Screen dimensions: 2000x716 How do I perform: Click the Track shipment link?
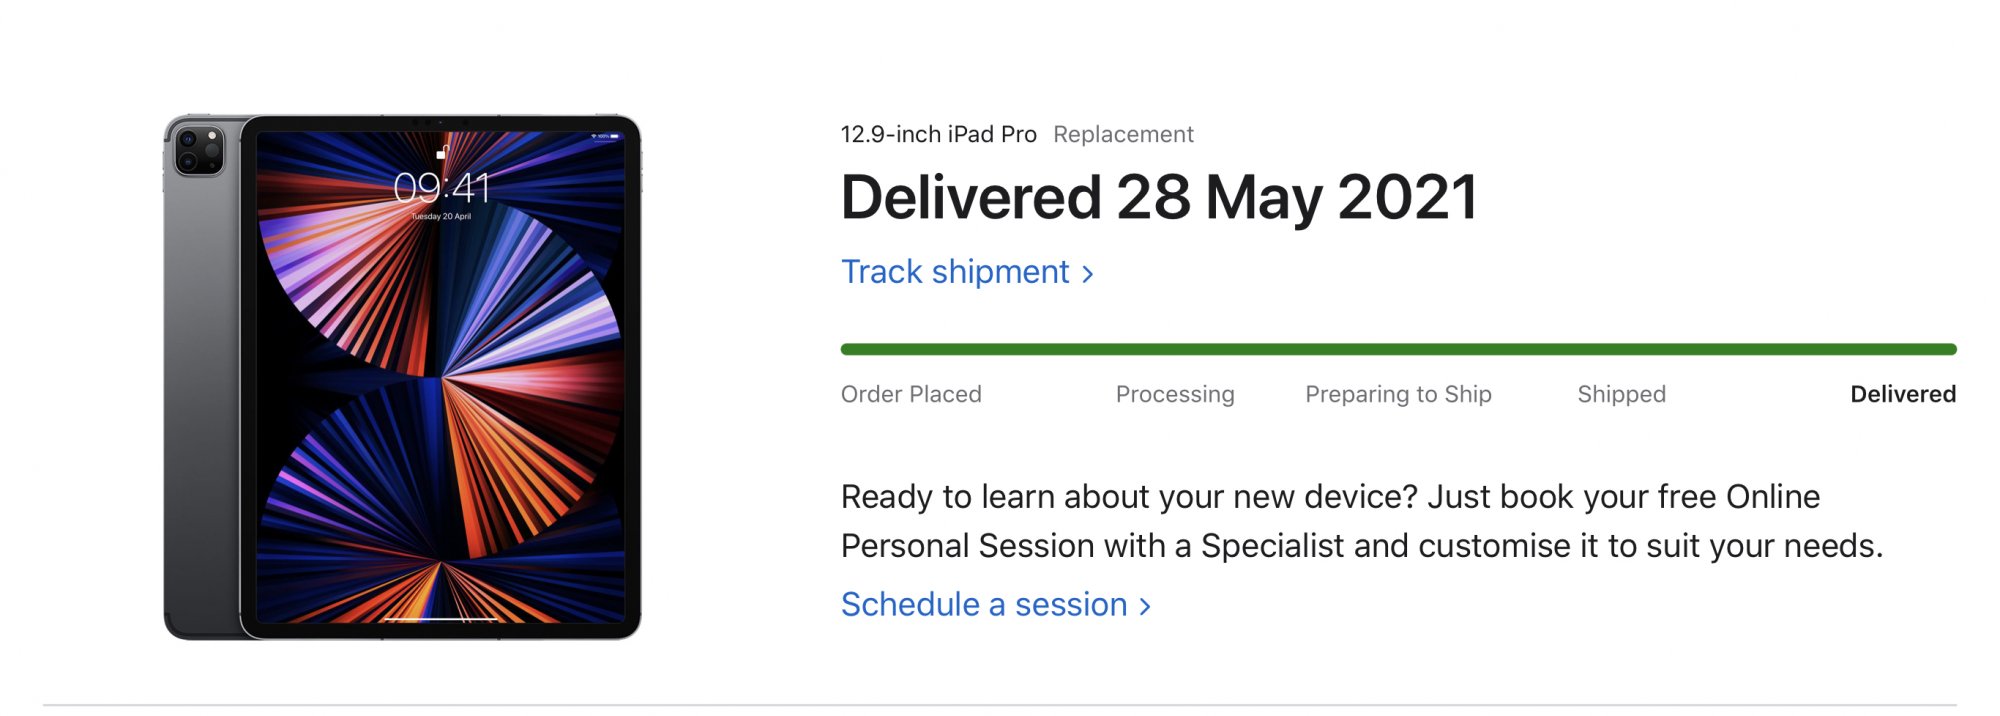tap(955, 272)
